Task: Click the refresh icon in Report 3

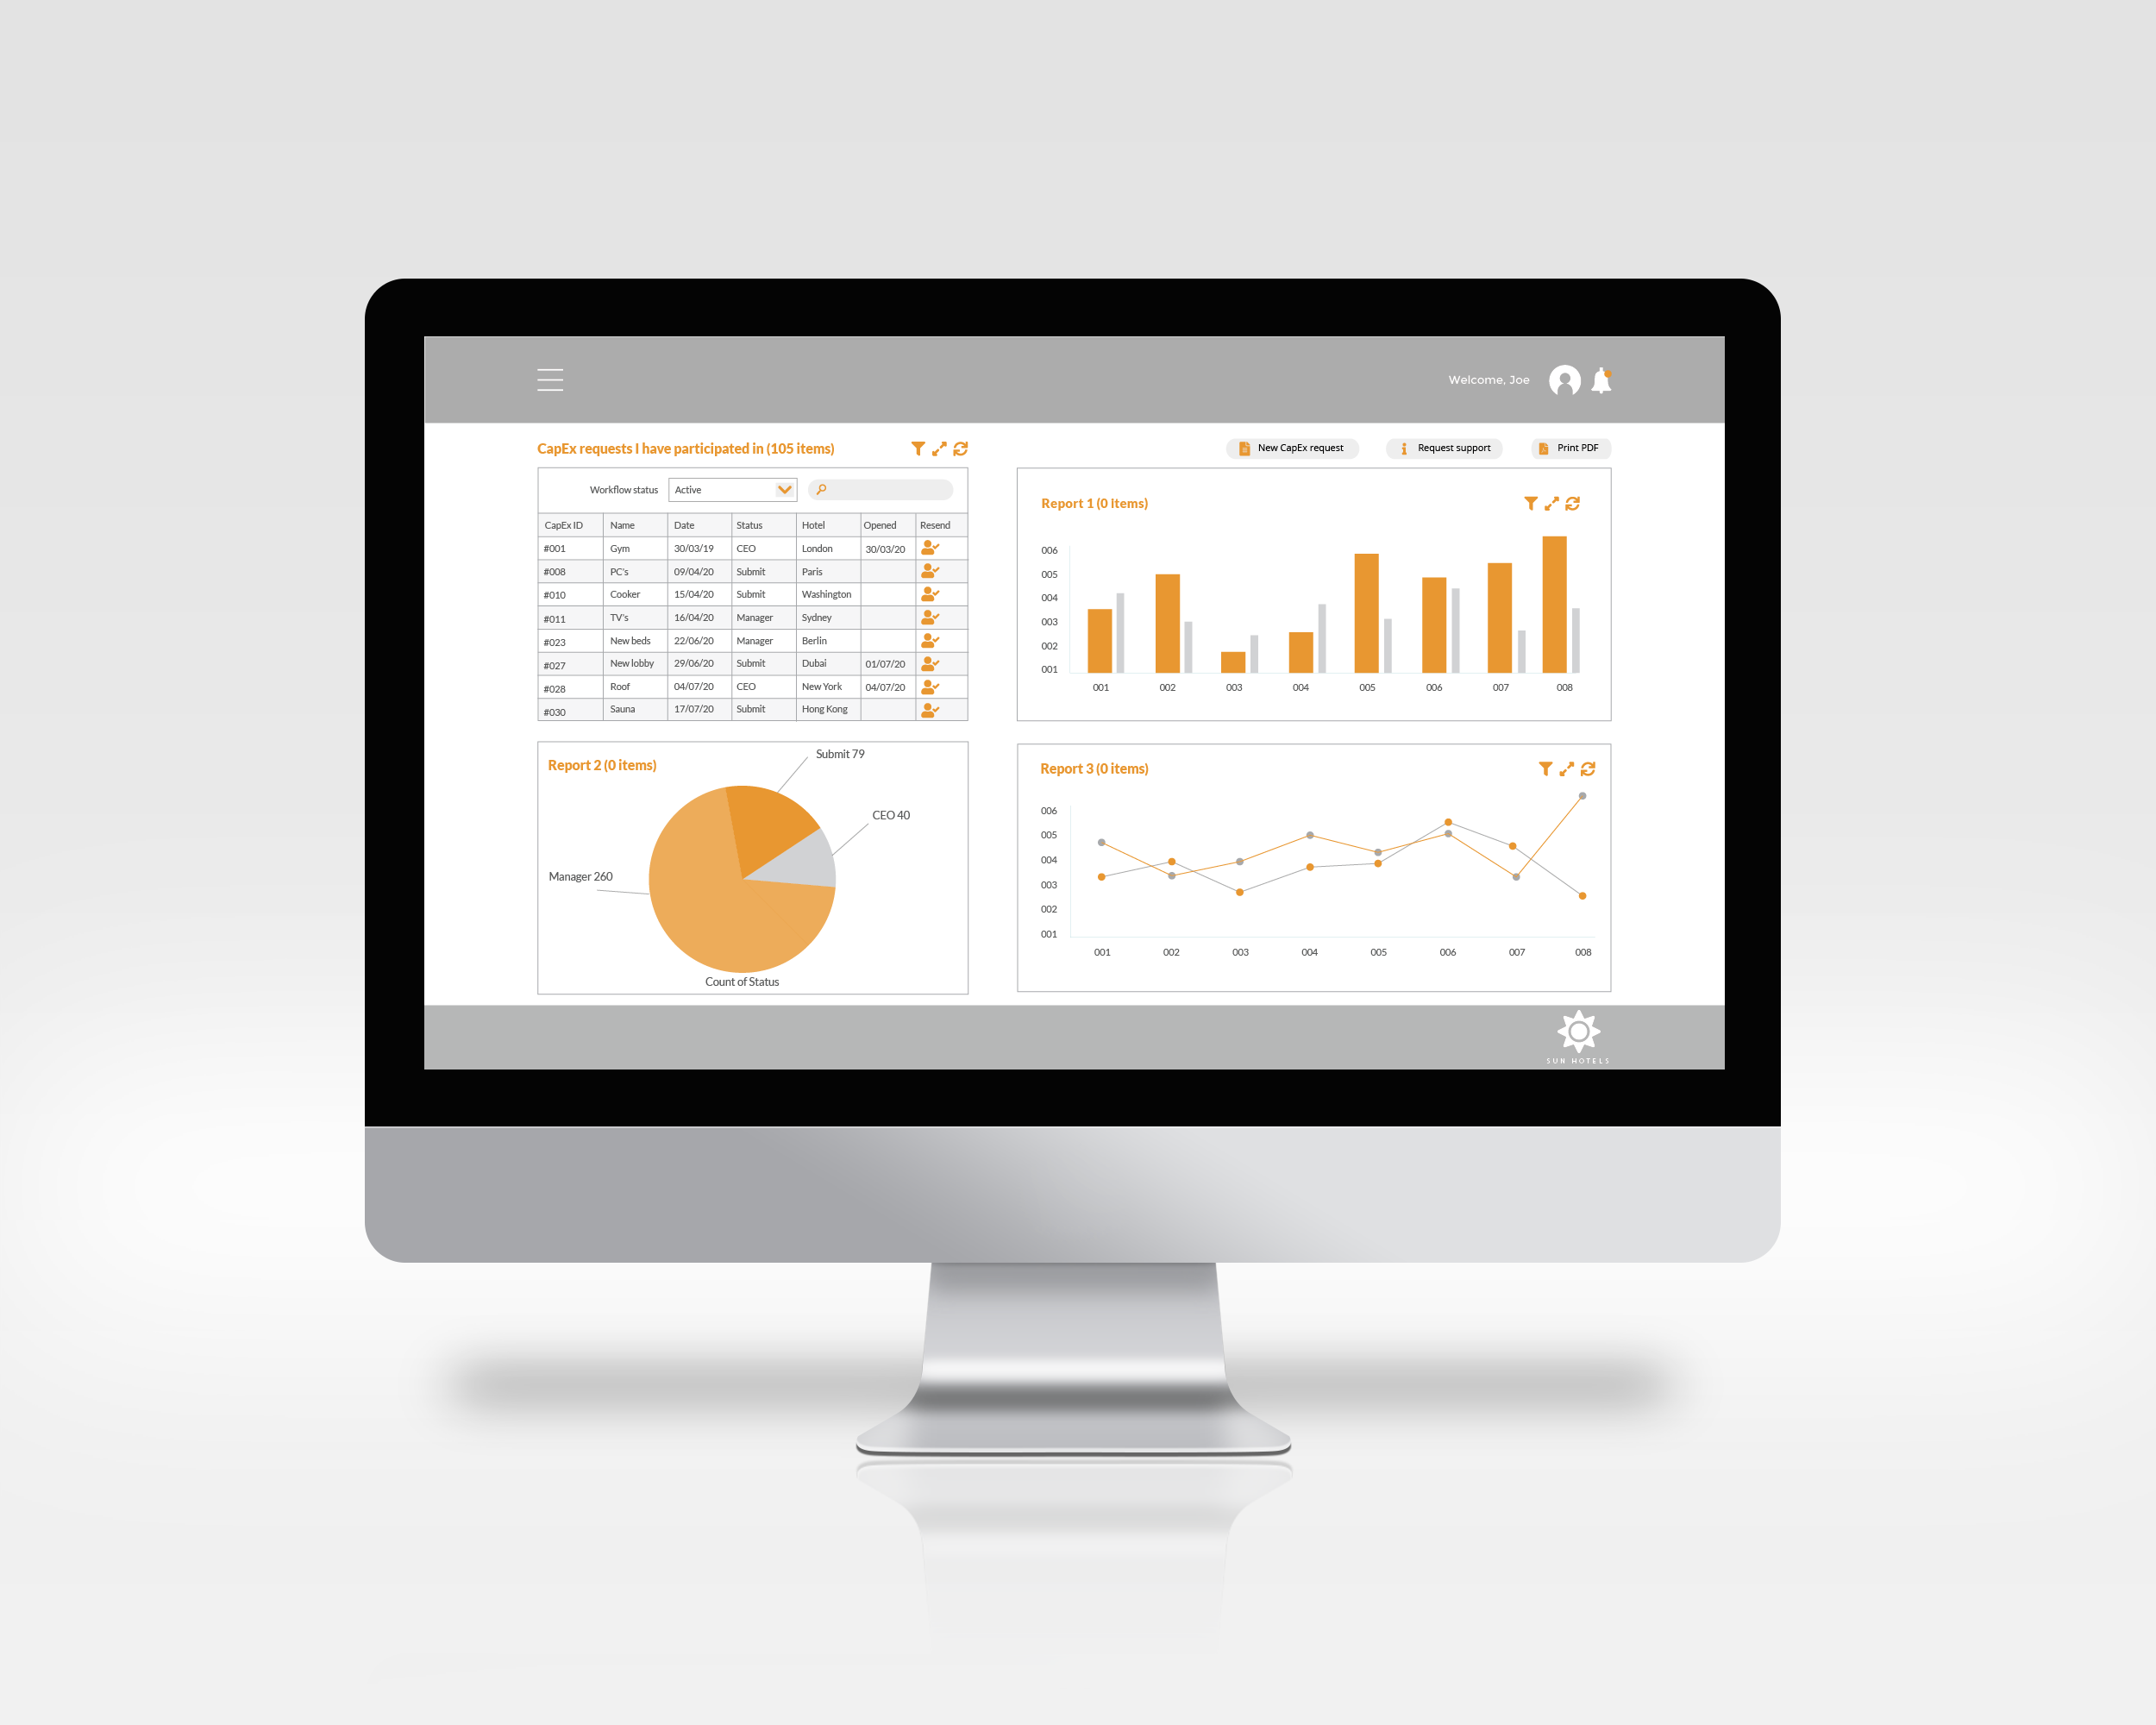Action: [1583, 771]
